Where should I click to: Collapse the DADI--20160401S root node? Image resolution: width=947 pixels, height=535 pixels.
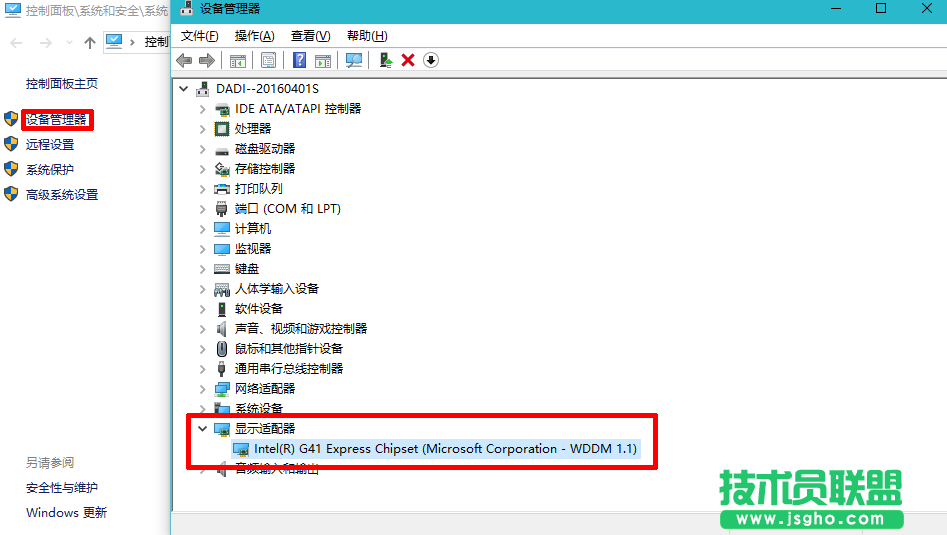pos(184,89)
